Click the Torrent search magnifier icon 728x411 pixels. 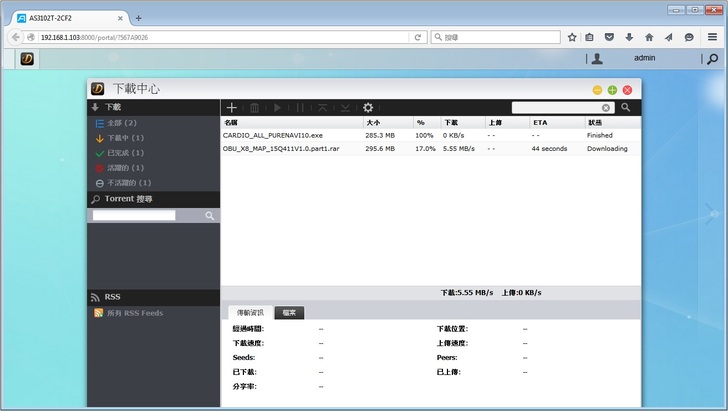click(210, 215)
